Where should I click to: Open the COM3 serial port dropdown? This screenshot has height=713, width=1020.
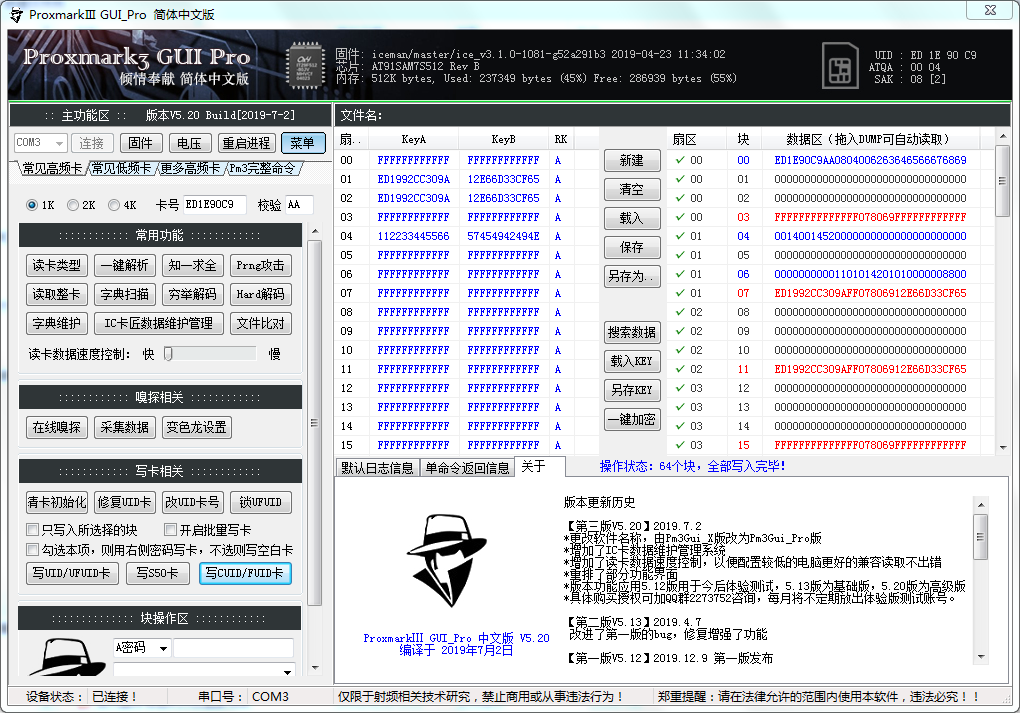tap(37, 143)
